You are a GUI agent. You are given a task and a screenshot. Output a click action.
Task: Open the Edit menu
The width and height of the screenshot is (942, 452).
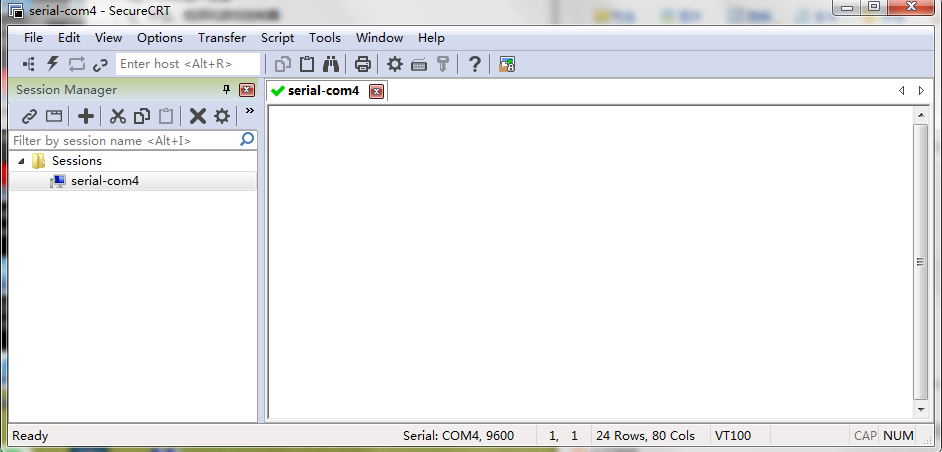[x=69, y=38]
